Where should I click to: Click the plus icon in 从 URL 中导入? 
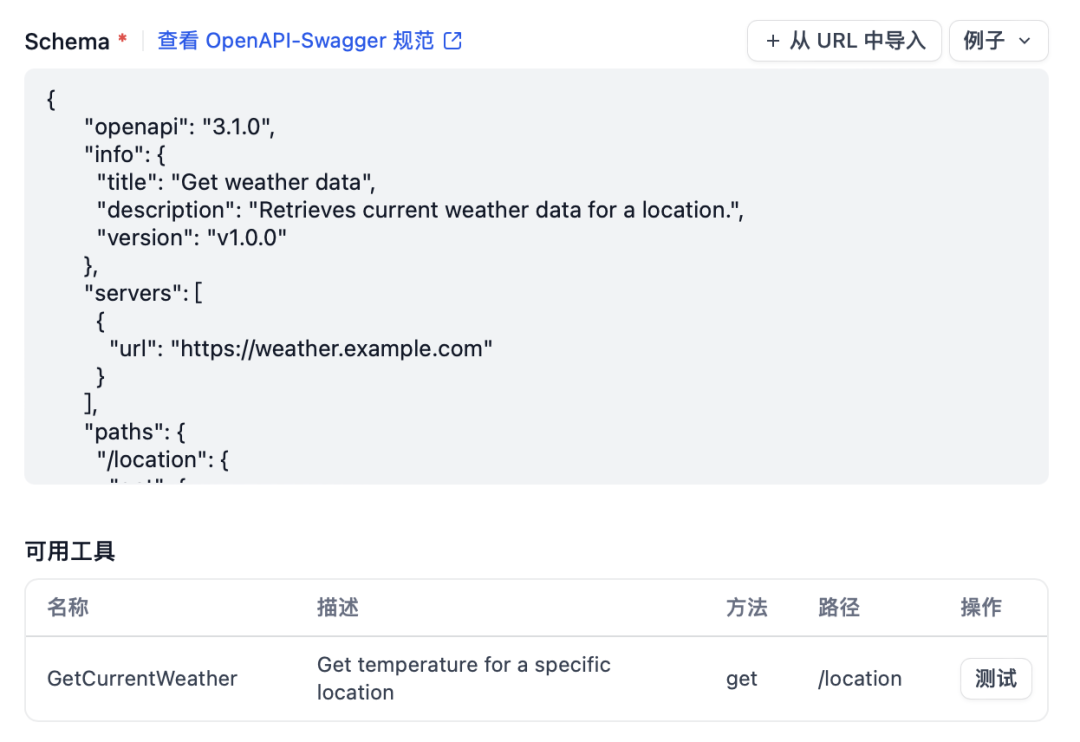[773, 41]
